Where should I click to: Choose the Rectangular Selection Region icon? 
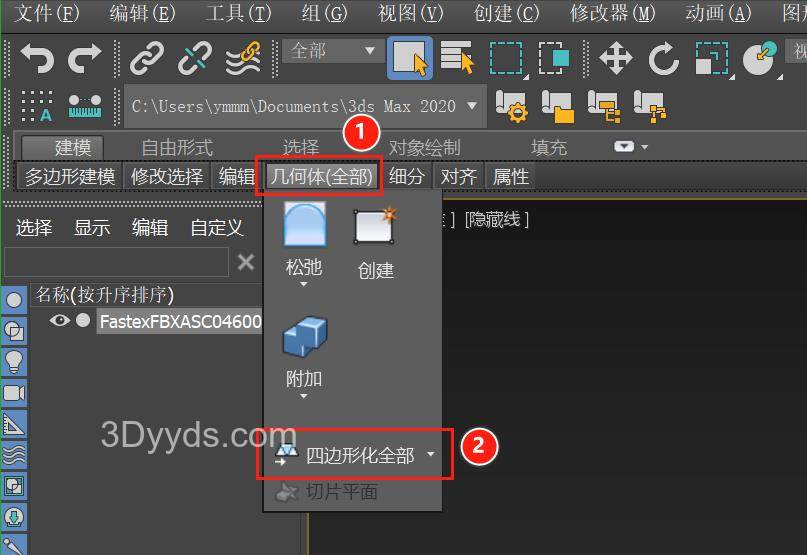click(506, 58)
